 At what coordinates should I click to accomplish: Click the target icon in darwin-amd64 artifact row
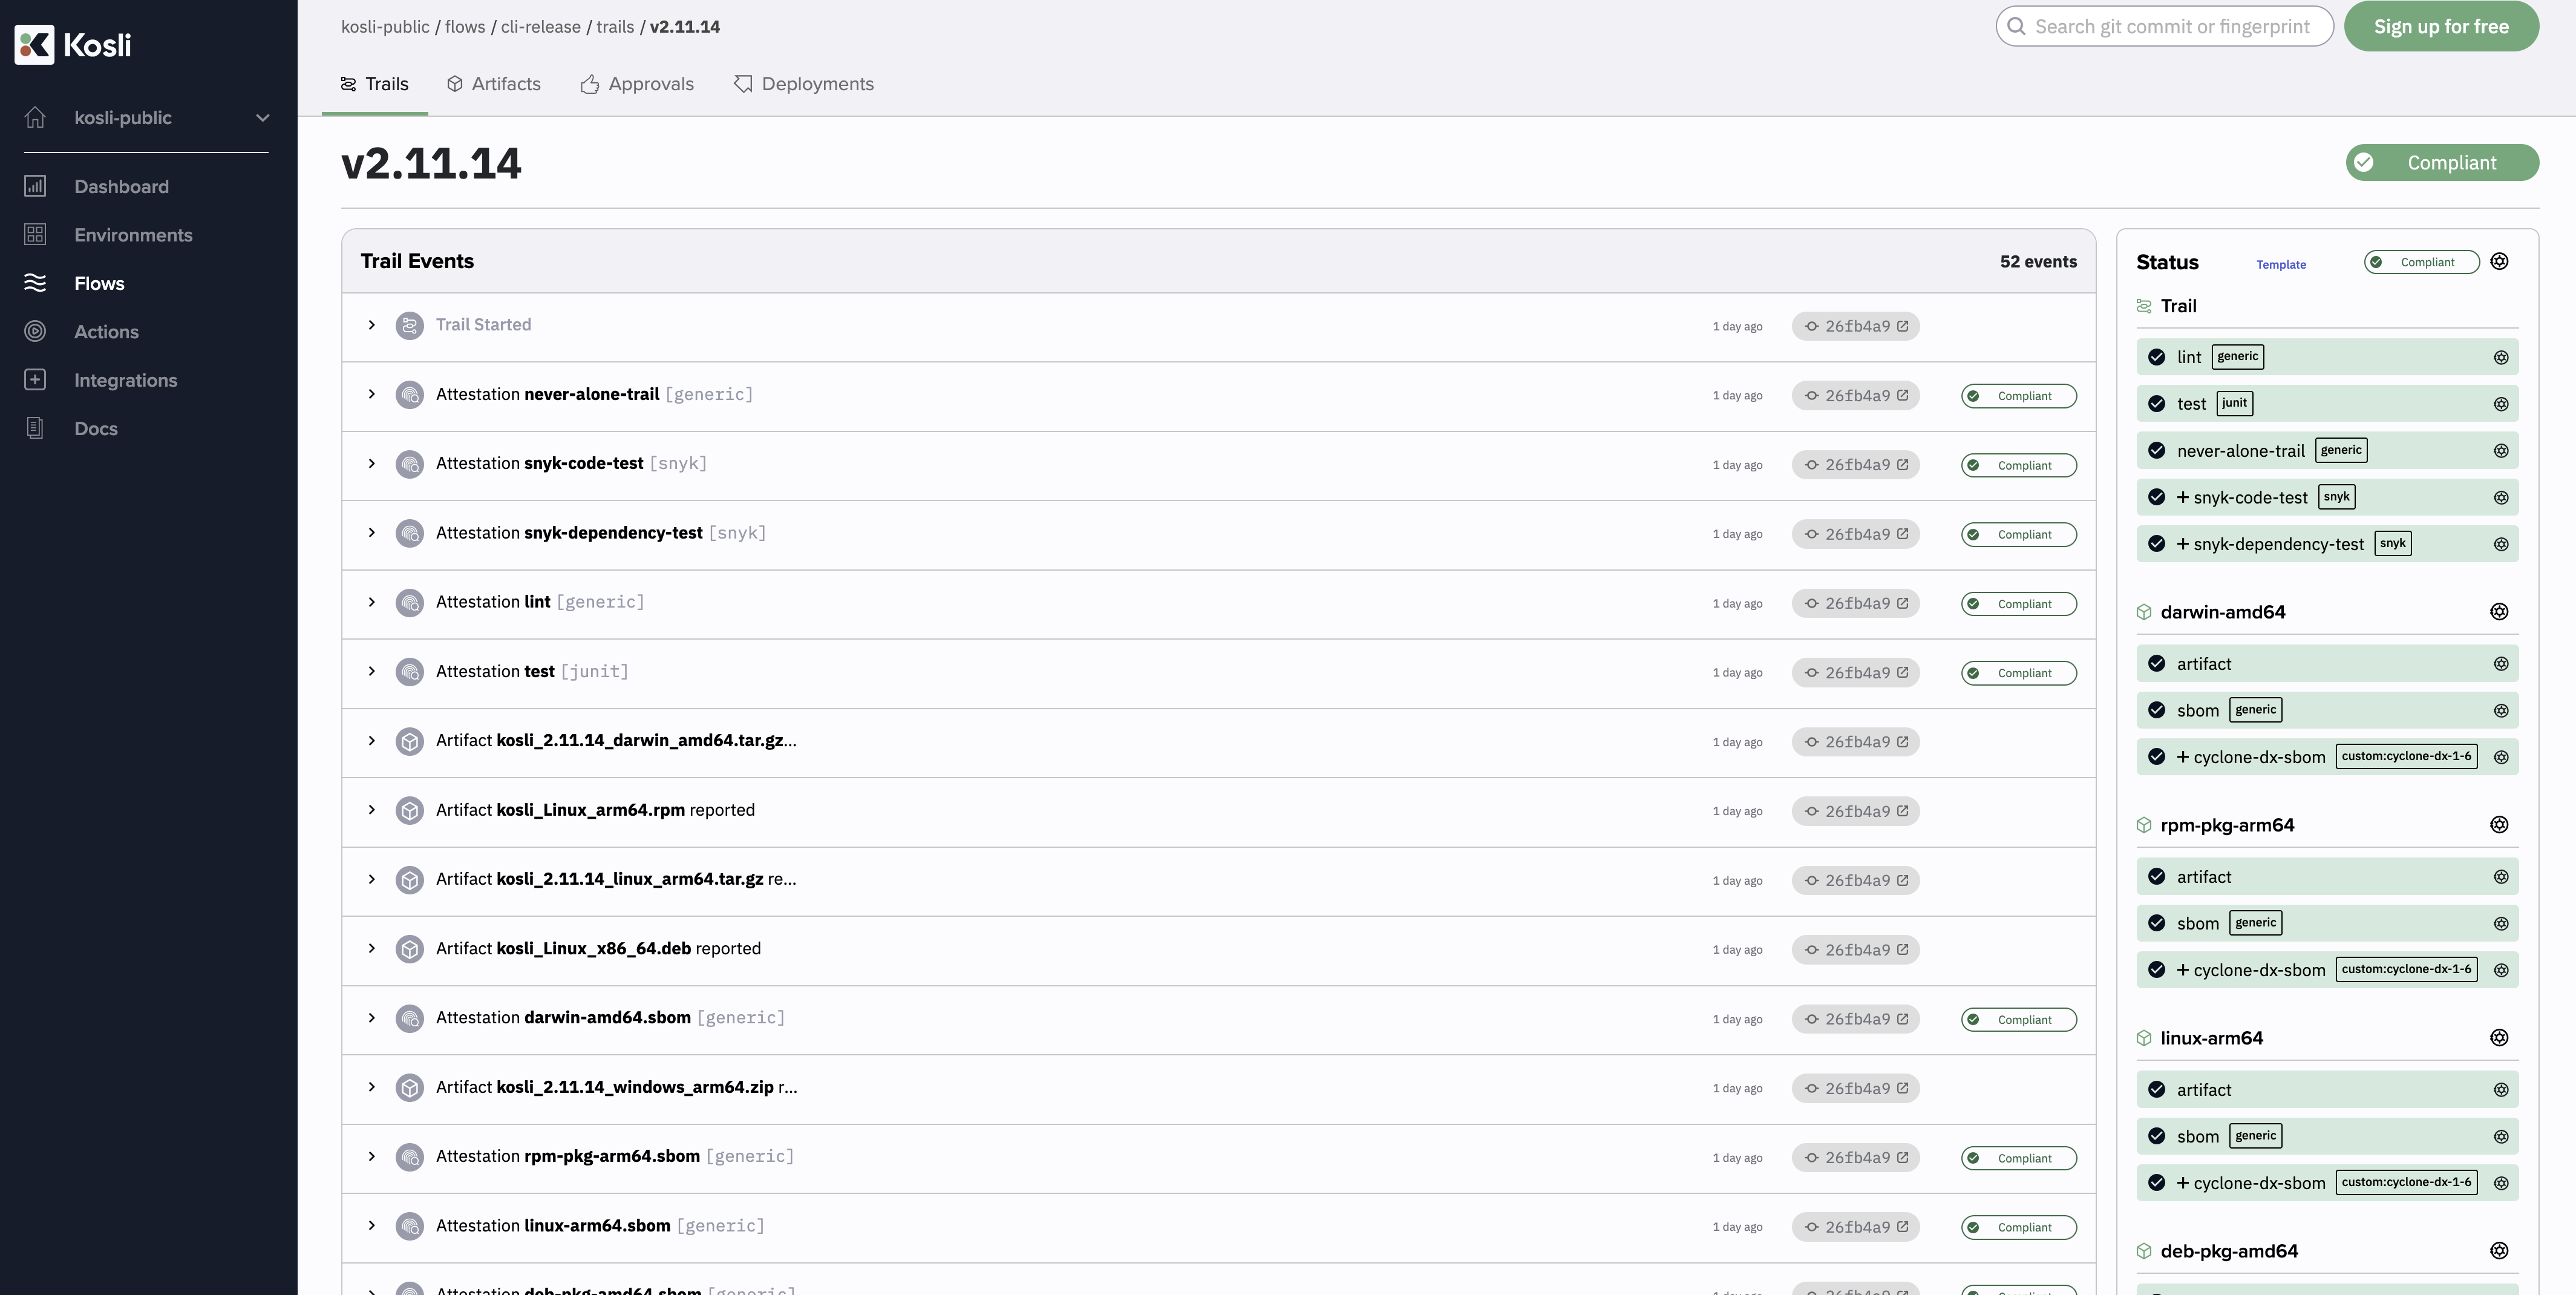pyautogui.click(x=2500, y=664)
